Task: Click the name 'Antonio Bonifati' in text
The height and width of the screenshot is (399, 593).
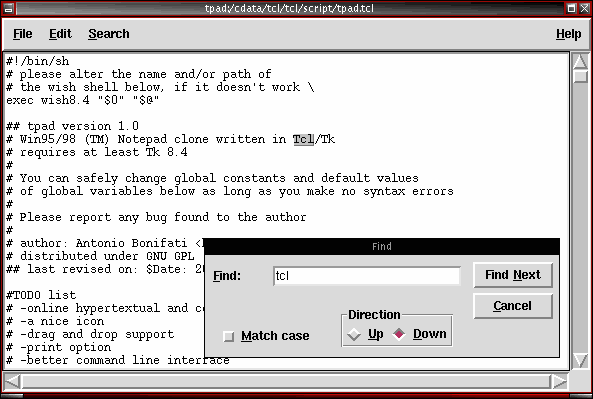Action: (131, 243)
